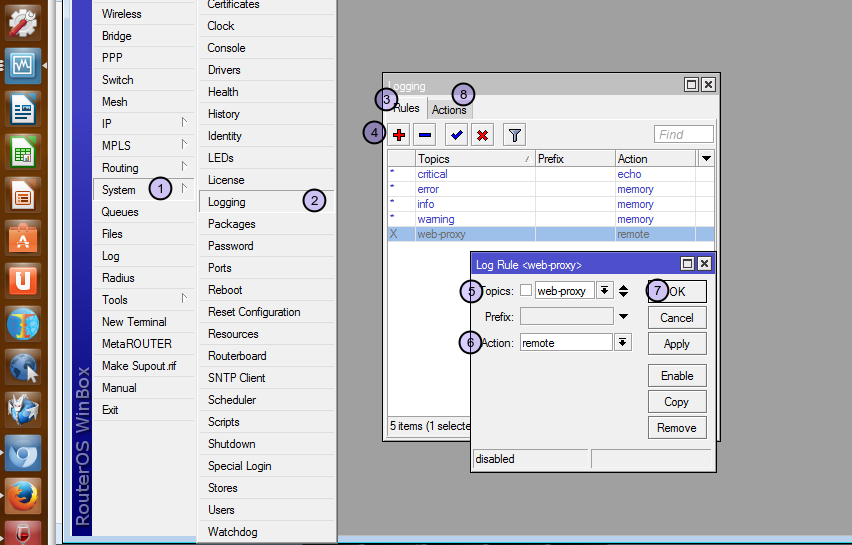Open the Routing menu
This screenshot has width=852, height=545.
(121, 168)
